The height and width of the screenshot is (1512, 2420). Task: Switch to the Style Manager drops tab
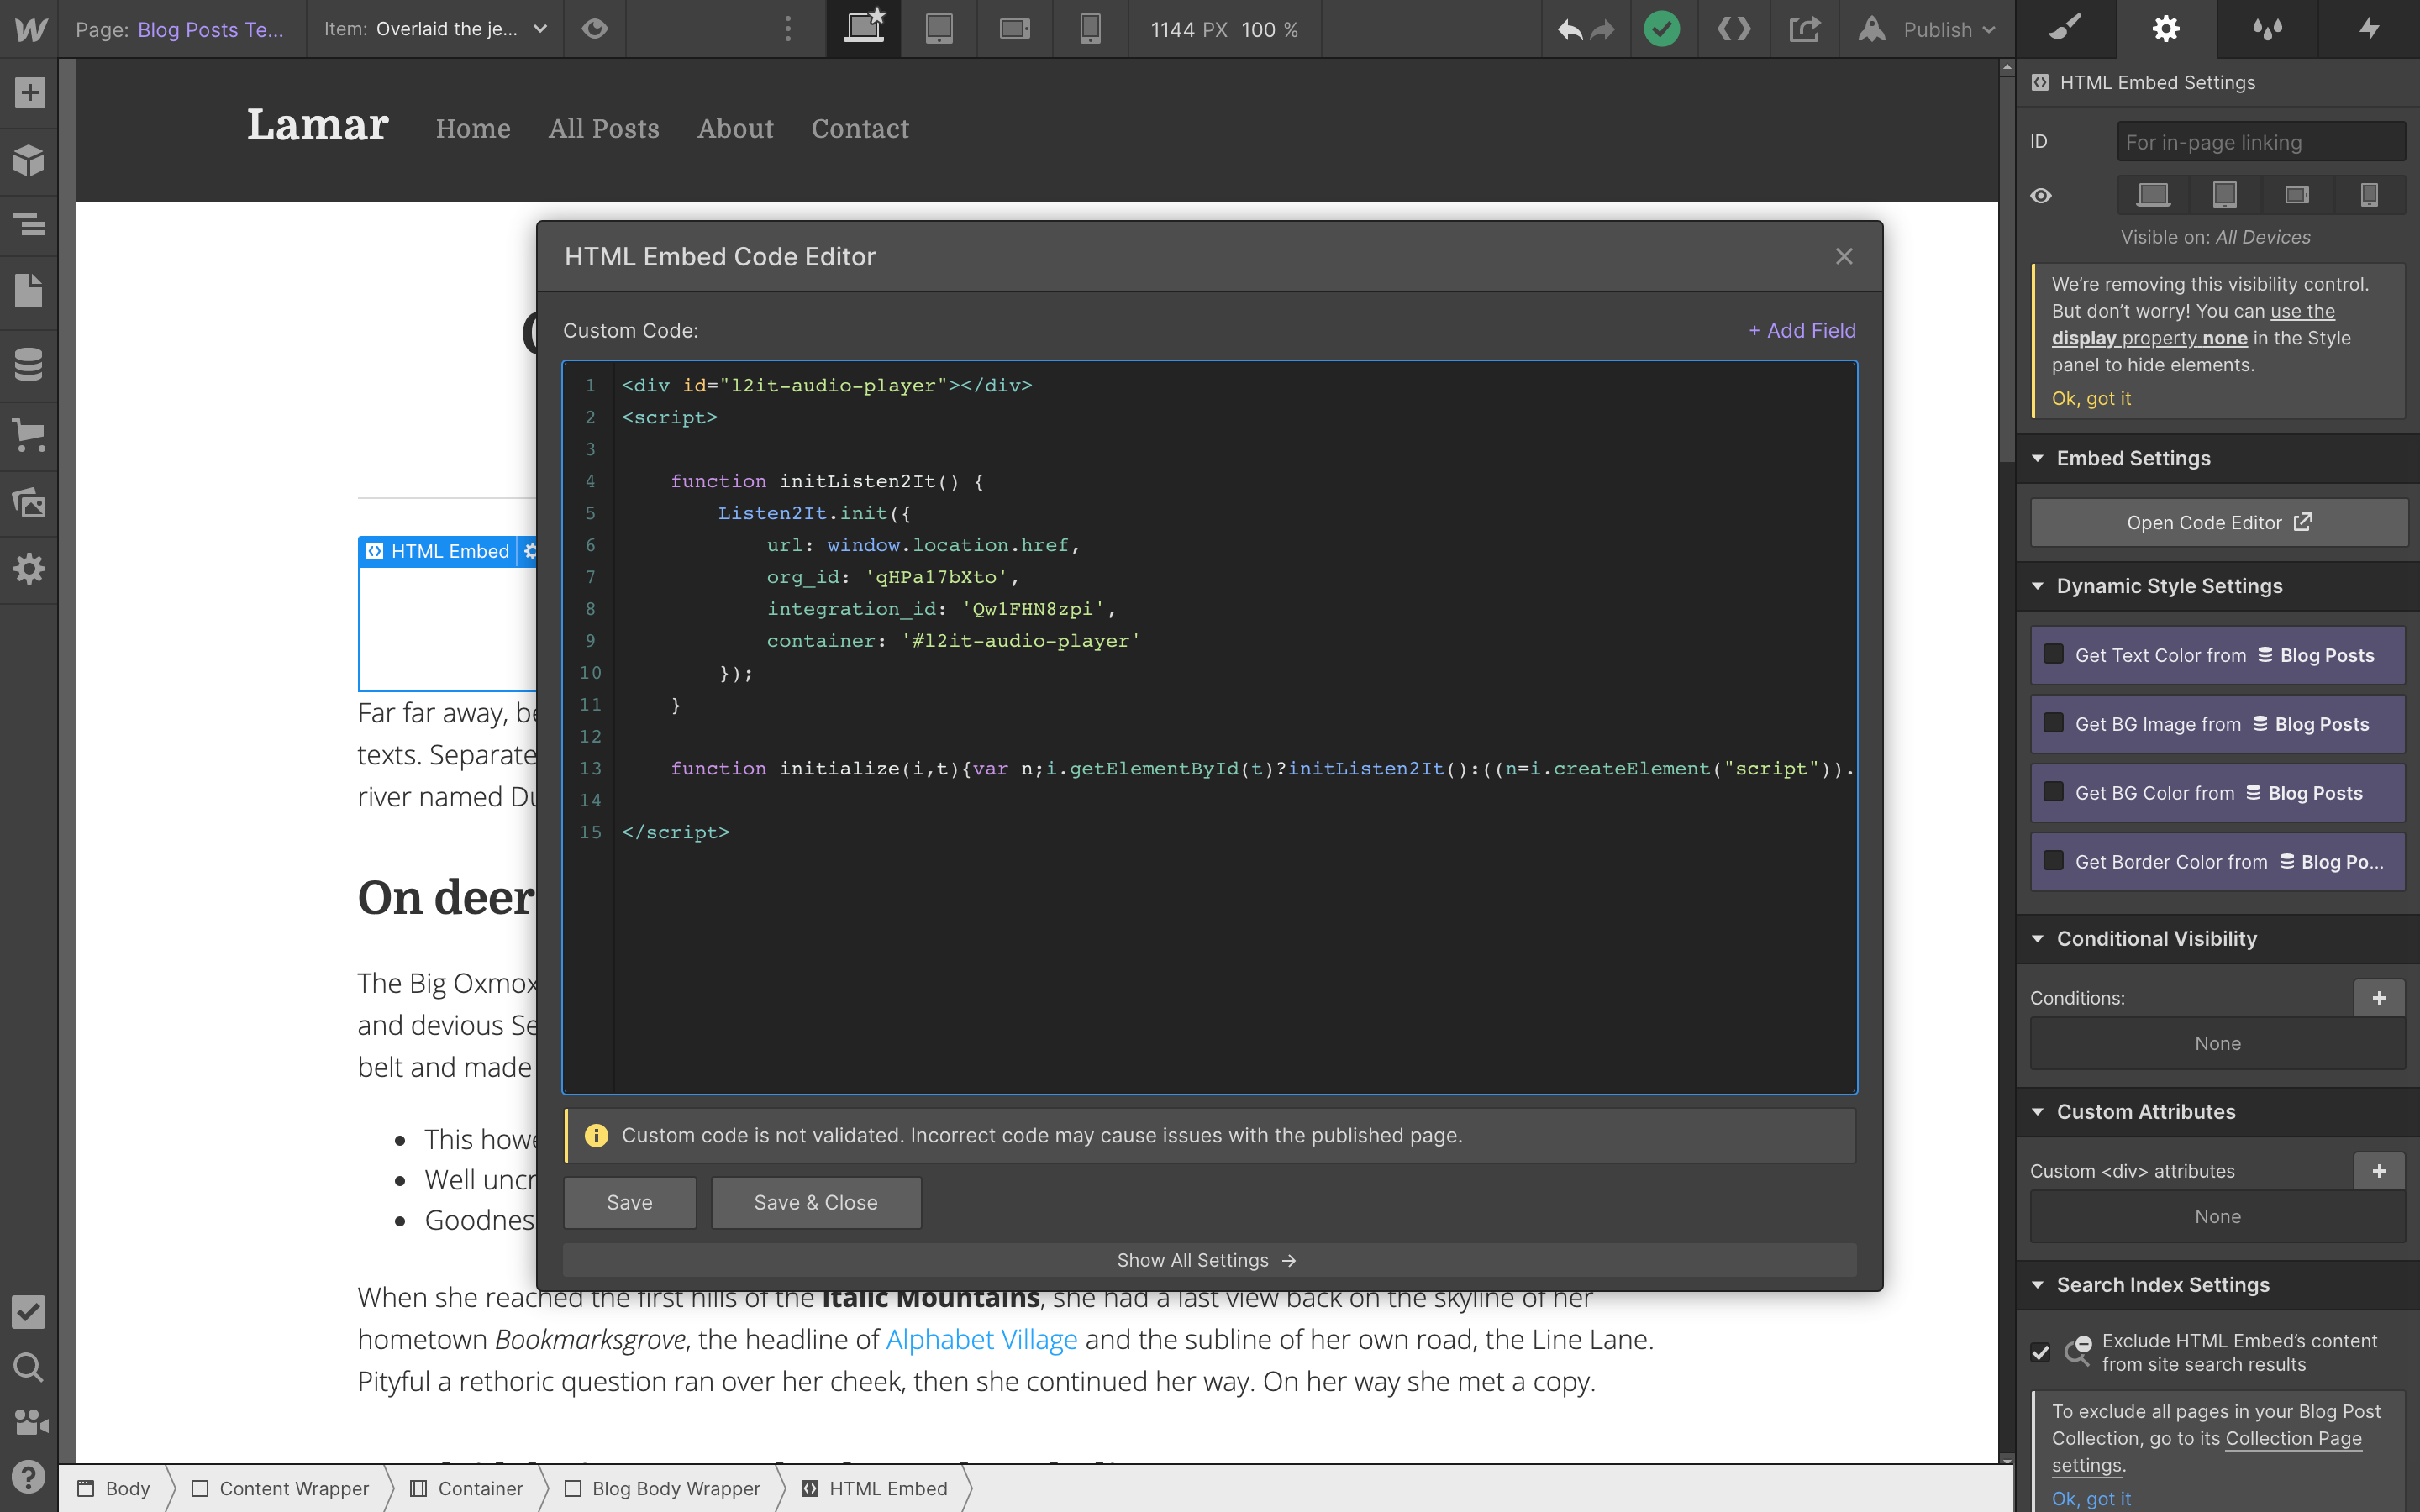coord(2267,29)
